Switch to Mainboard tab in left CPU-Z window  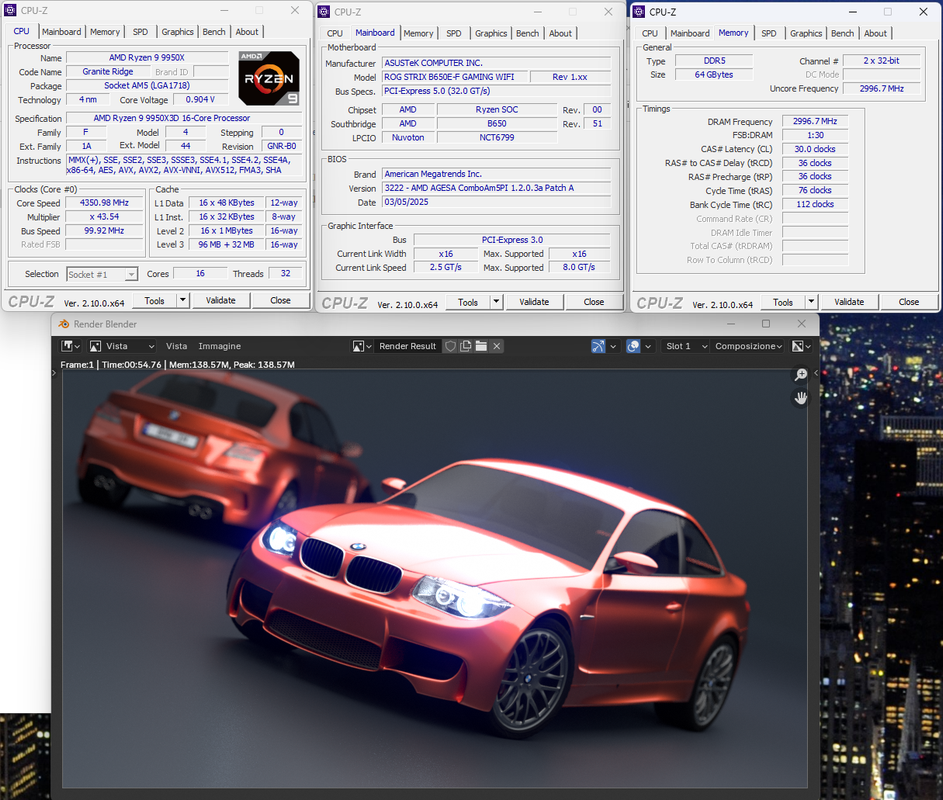point(61,32)
